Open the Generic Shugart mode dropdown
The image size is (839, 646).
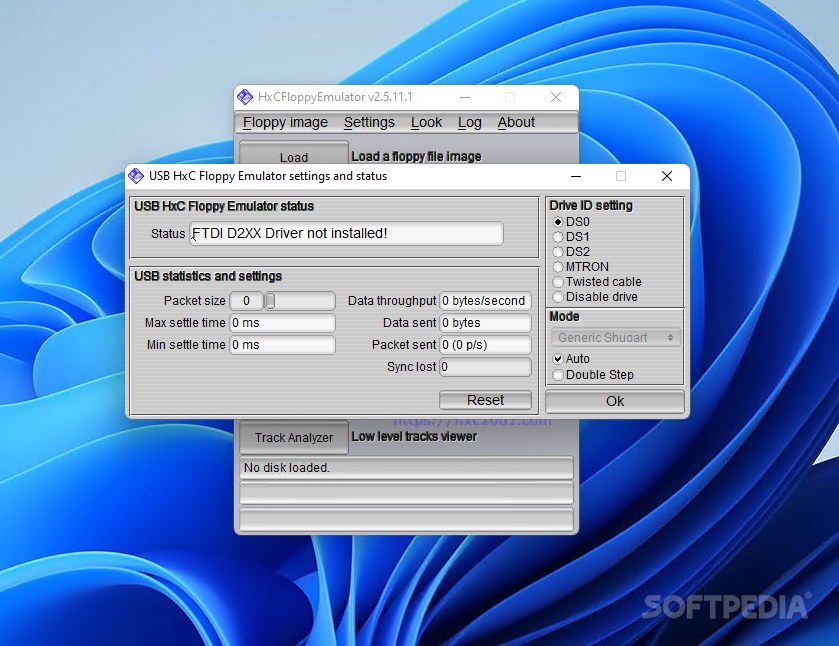coord(615,338)
